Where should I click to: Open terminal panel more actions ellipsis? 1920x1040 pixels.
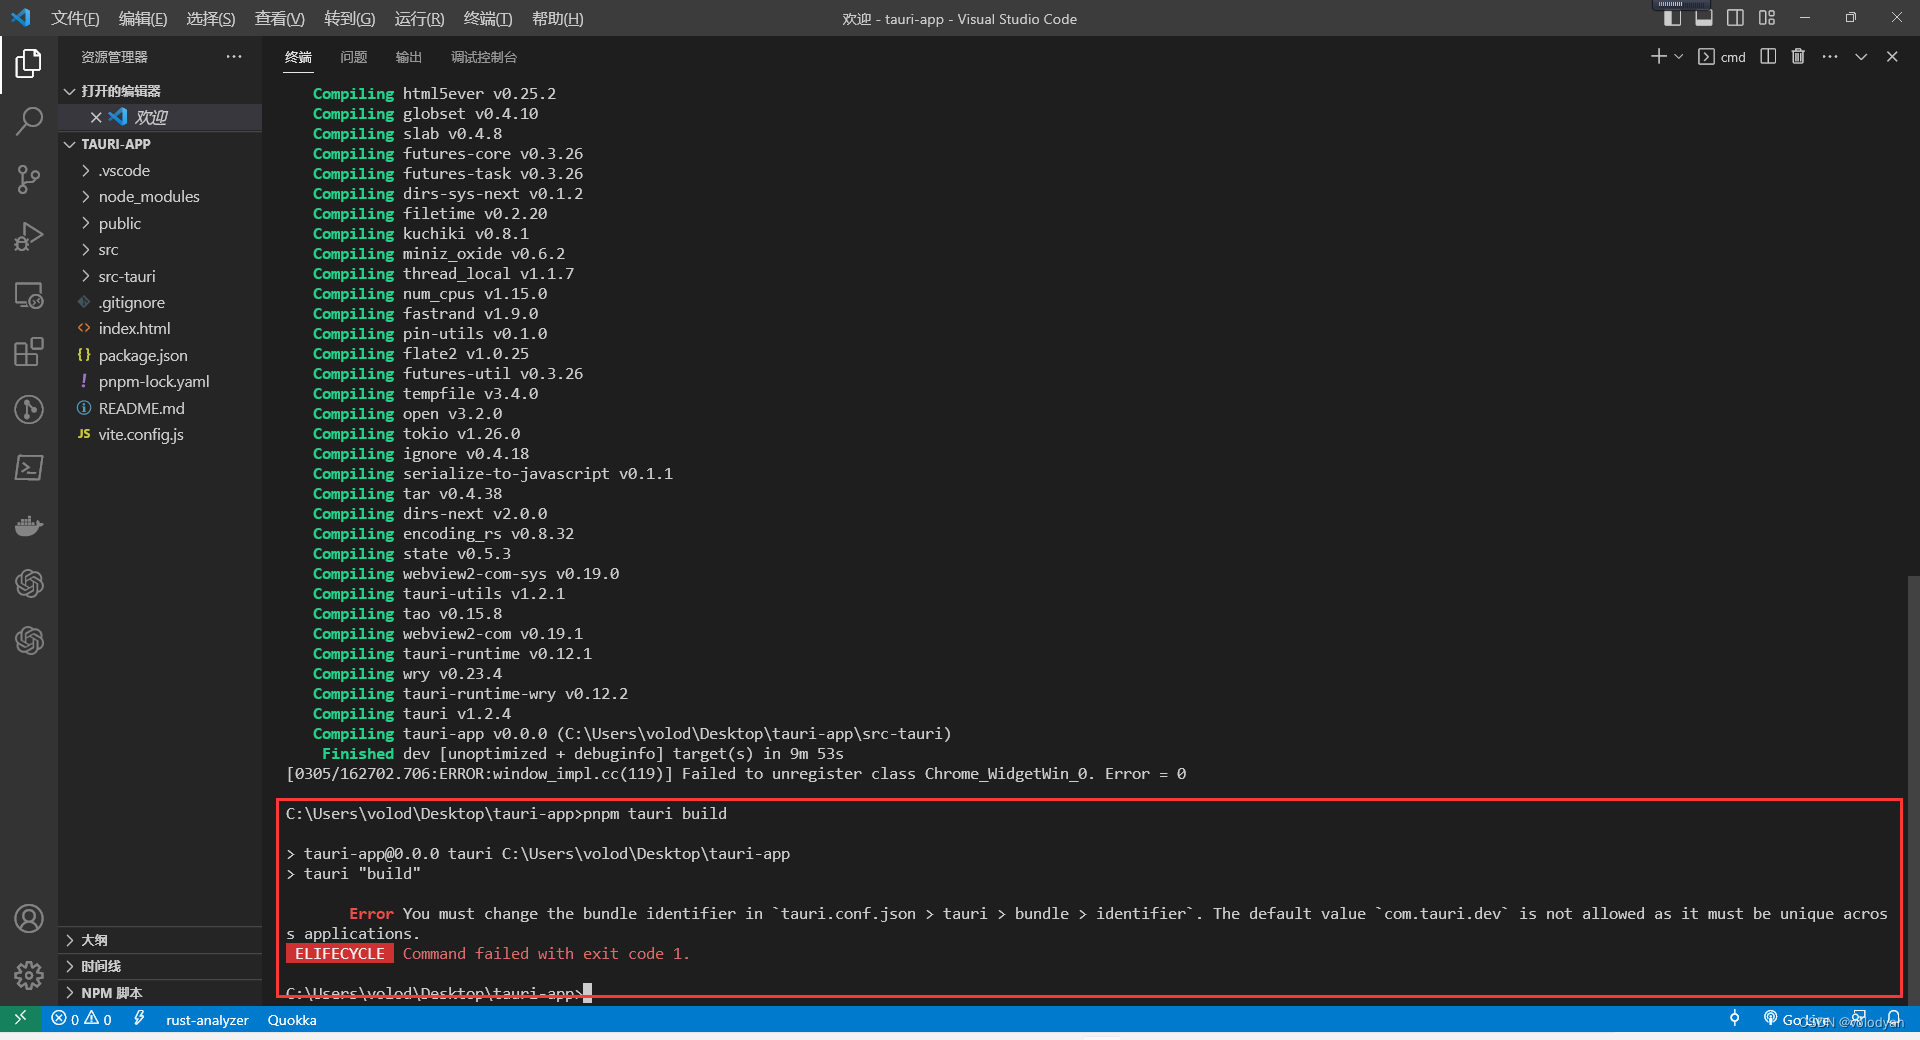click(x=1830, y=57)
